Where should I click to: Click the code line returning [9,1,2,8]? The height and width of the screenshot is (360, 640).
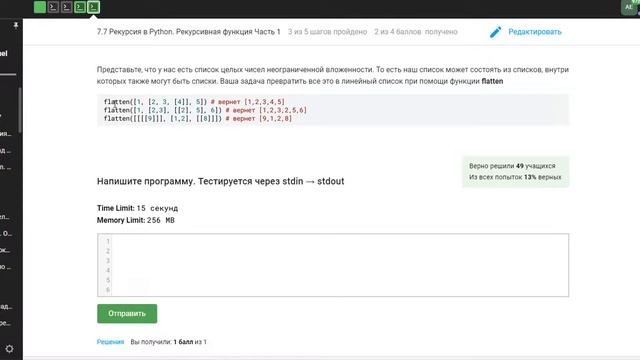(198, 119)
